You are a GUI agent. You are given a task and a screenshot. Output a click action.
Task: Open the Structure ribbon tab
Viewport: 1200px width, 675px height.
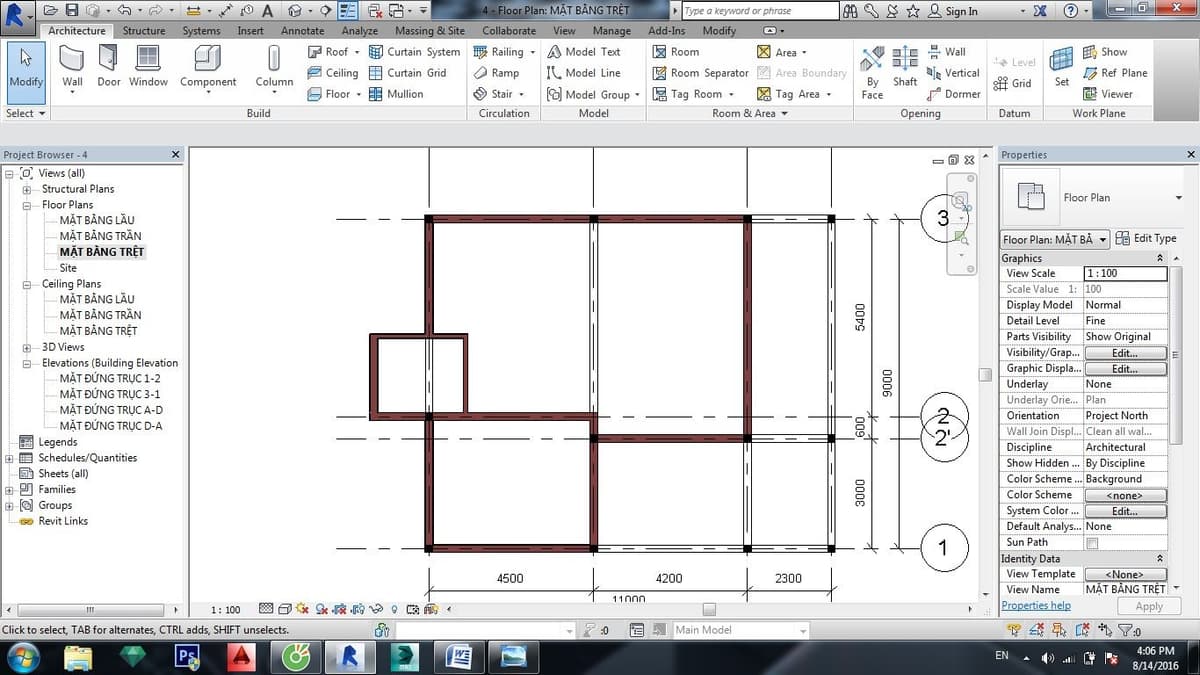[144, 31]
